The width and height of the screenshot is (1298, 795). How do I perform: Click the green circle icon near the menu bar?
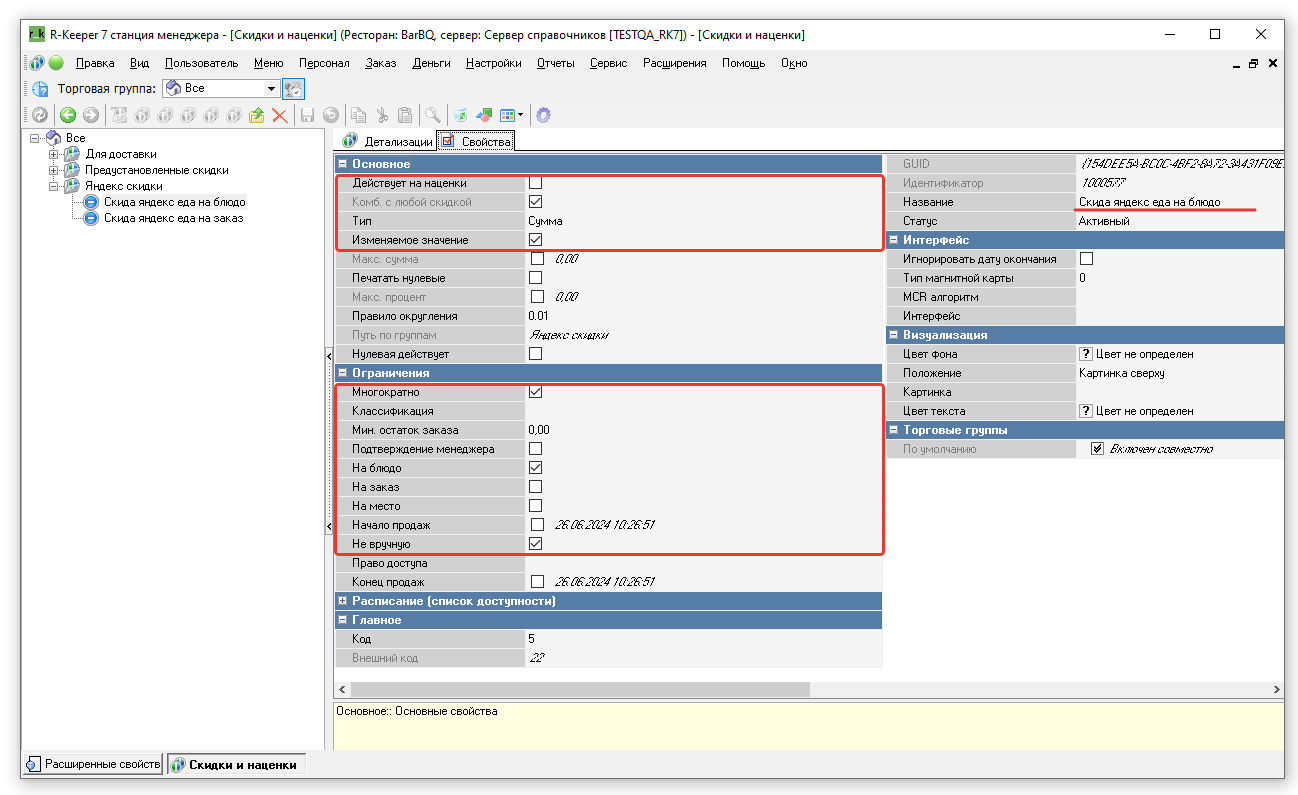56,63
